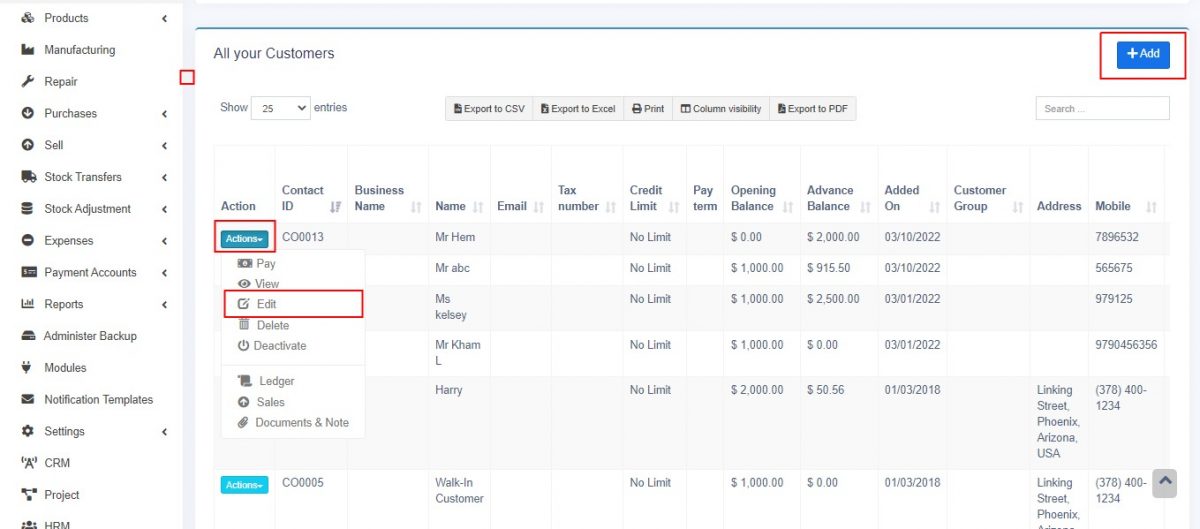Click the Notification Templates envelope icon
Screen dimensions: 1200x529
[28, 400]
